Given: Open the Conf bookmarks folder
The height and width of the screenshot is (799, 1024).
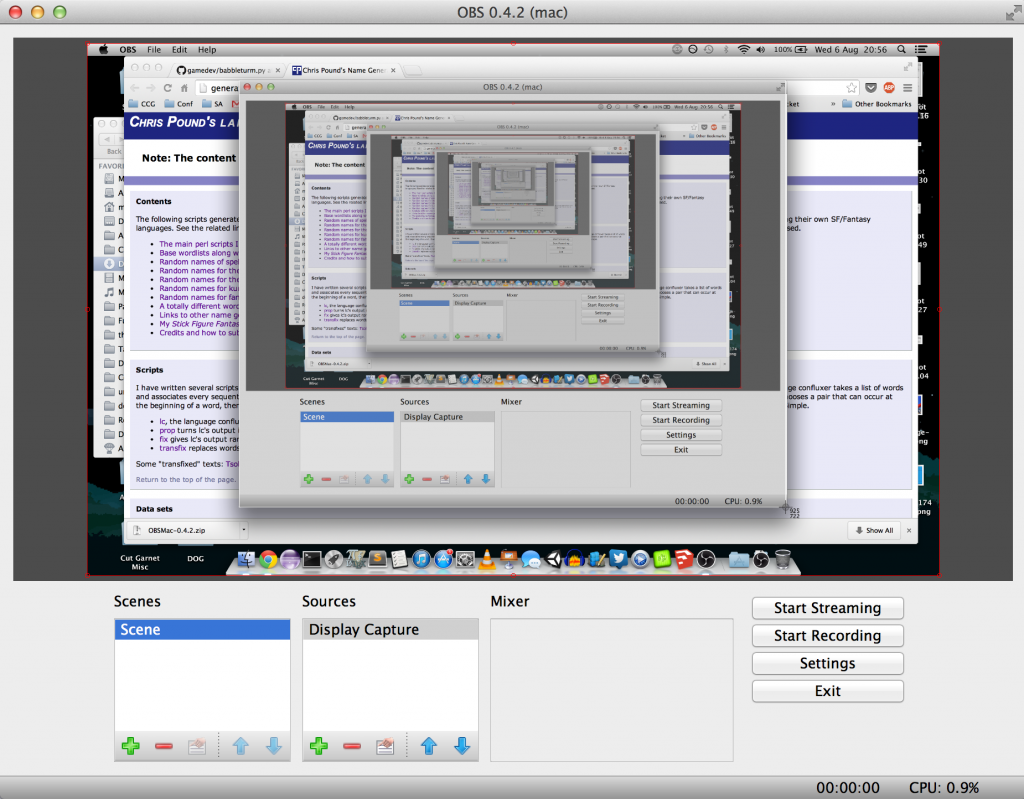Looking at the screenshot, I should [179, 103].
